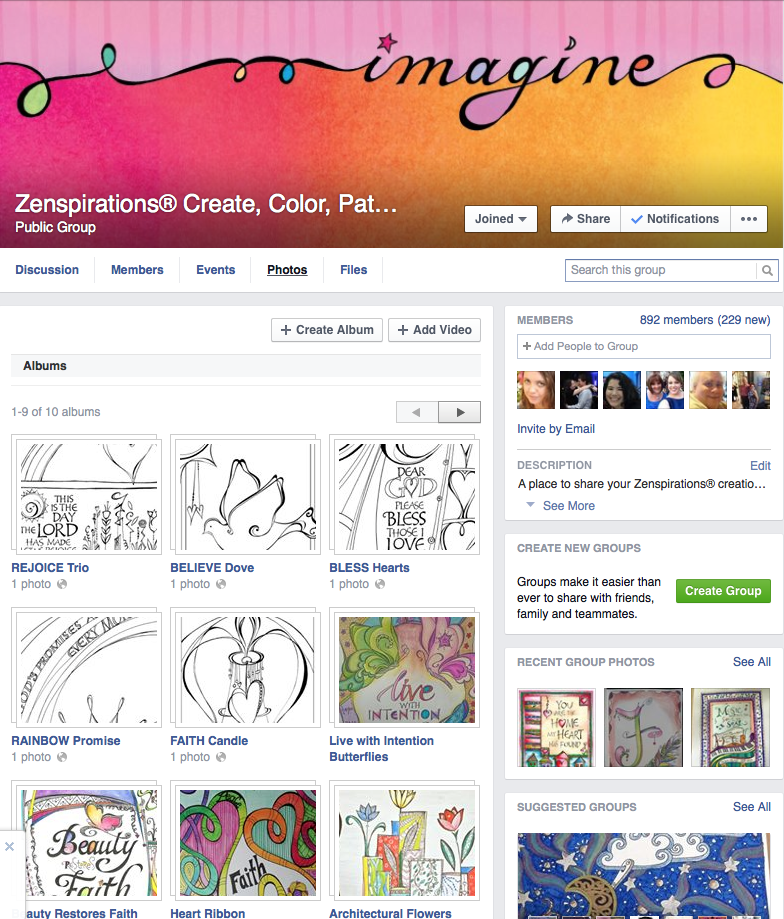Switch to the Members tab
The image size is (784, 919).
tap(137, 270)
